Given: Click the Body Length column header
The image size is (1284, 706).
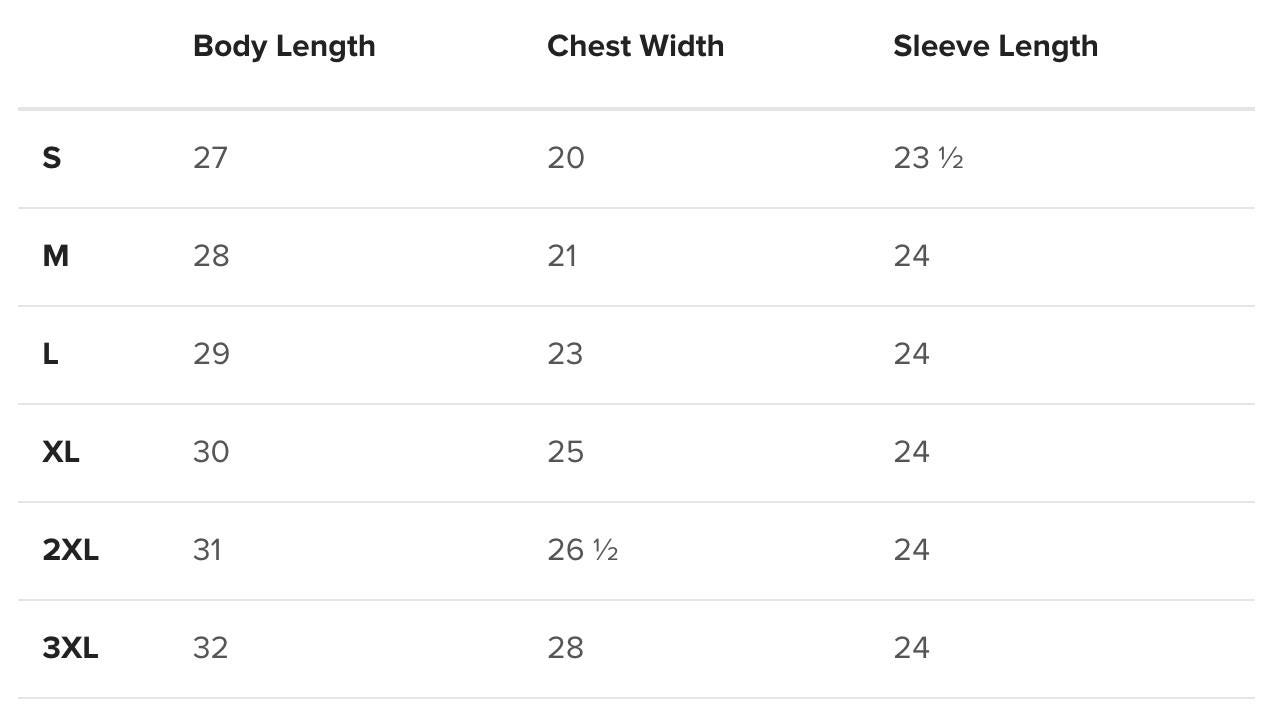Looking at the screenshot, I should 284,46.
